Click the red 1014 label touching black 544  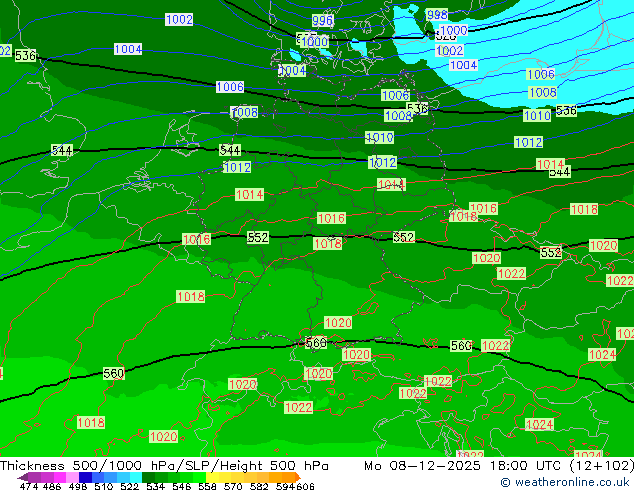click(550, 164)
